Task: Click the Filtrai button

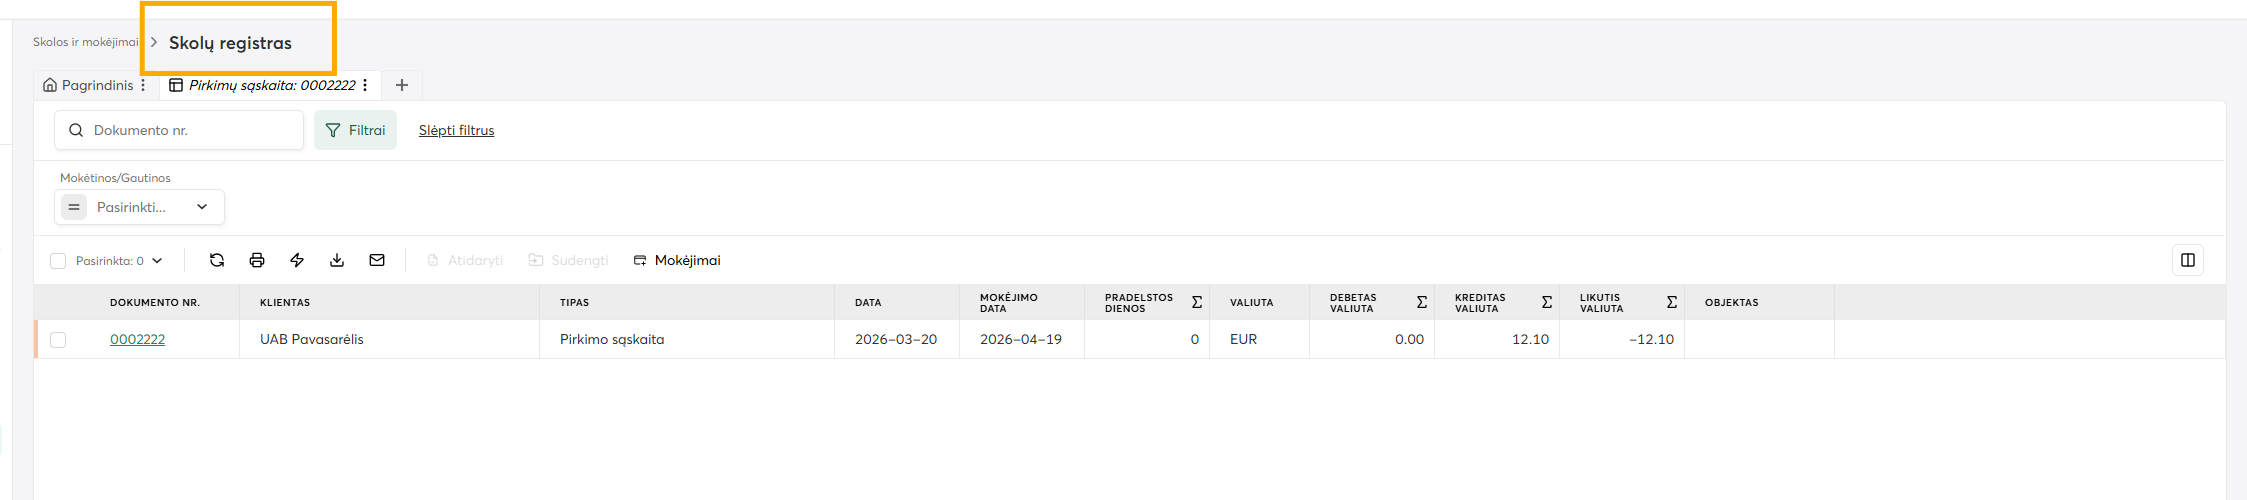Action: pos(355,130)
